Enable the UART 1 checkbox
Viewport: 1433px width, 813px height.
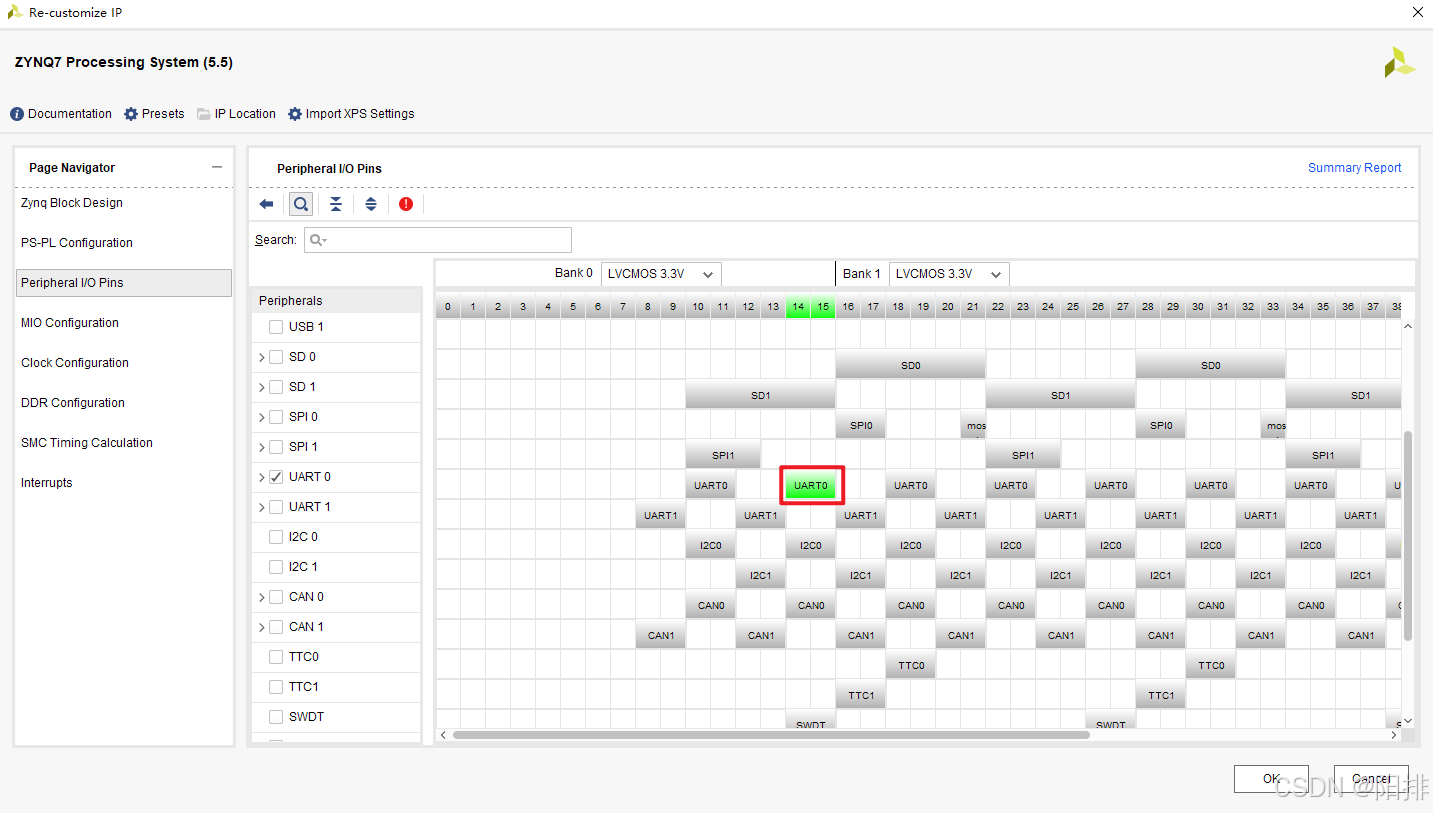276,507
